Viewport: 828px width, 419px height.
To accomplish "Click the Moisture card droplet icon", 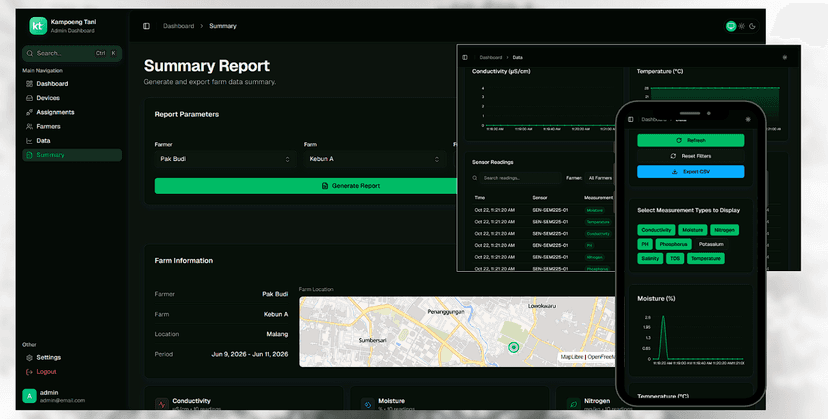I will 368,405.
